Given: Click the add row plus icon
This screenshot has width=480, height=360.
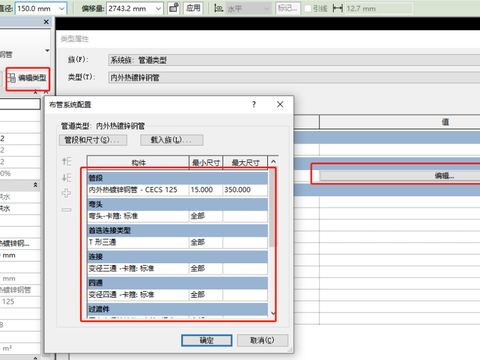Looking at the screenshot, I should 67,193.
